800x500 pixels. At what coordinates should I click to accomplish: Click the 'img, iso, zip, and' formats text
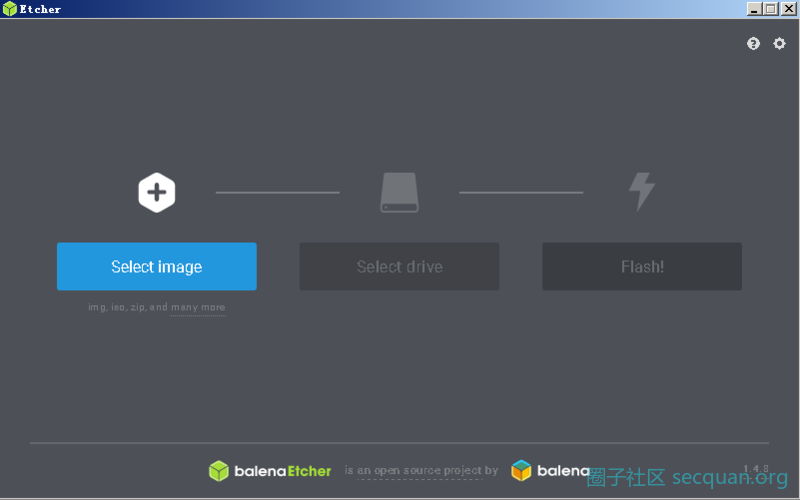point(128,307)
